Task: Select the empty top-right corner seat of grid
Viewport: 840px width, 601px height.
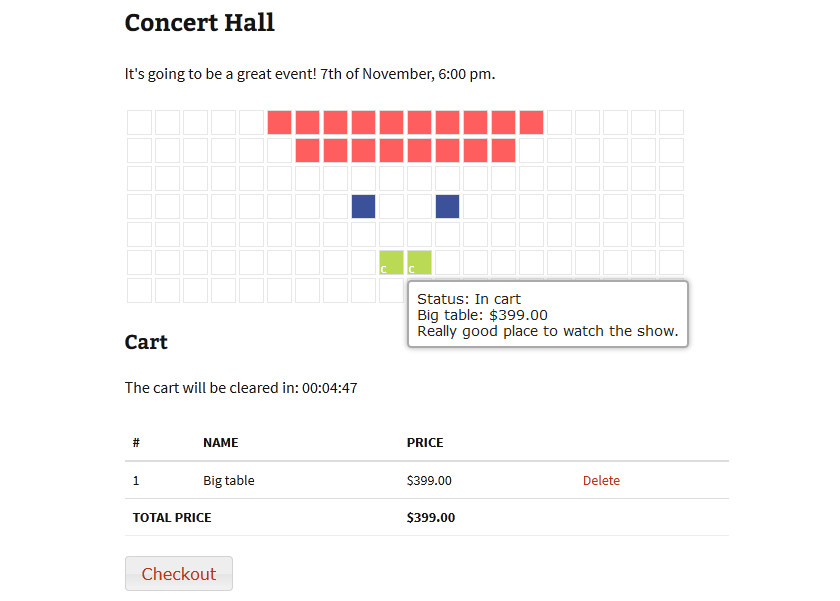Action: [x=672, y=122]
